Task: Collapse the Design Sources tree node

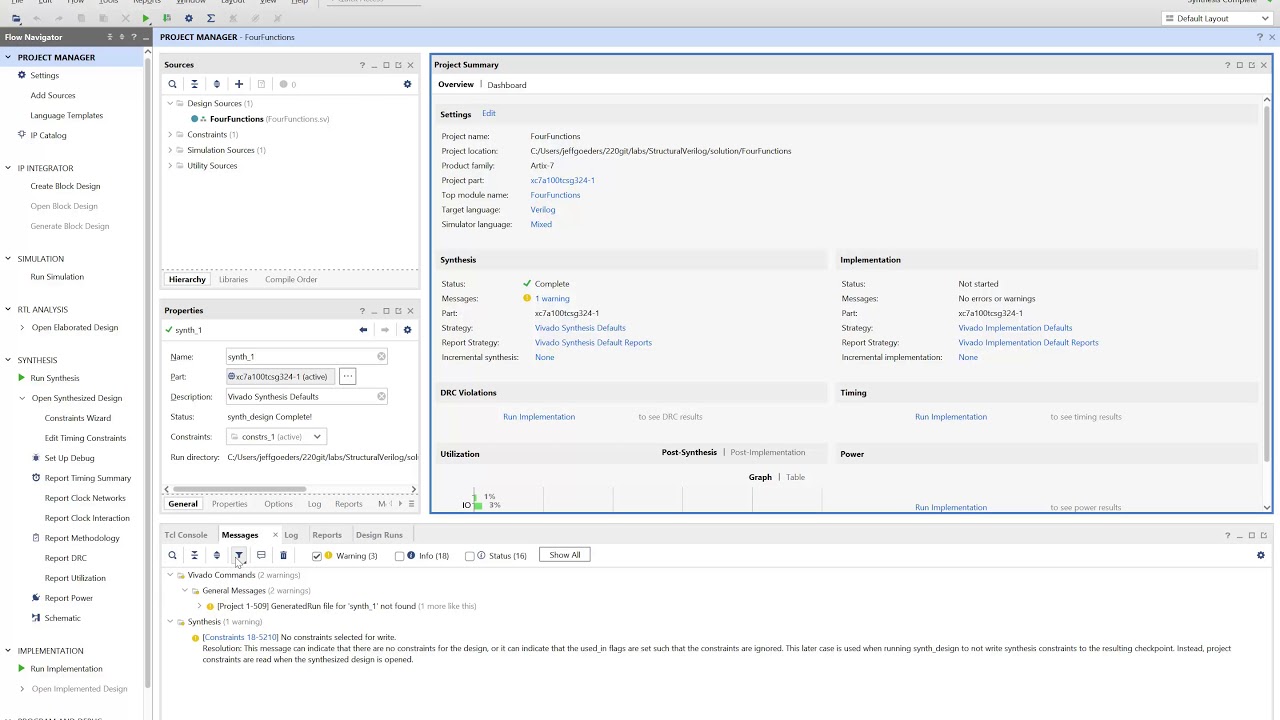Action: click(x=170, y=103)
